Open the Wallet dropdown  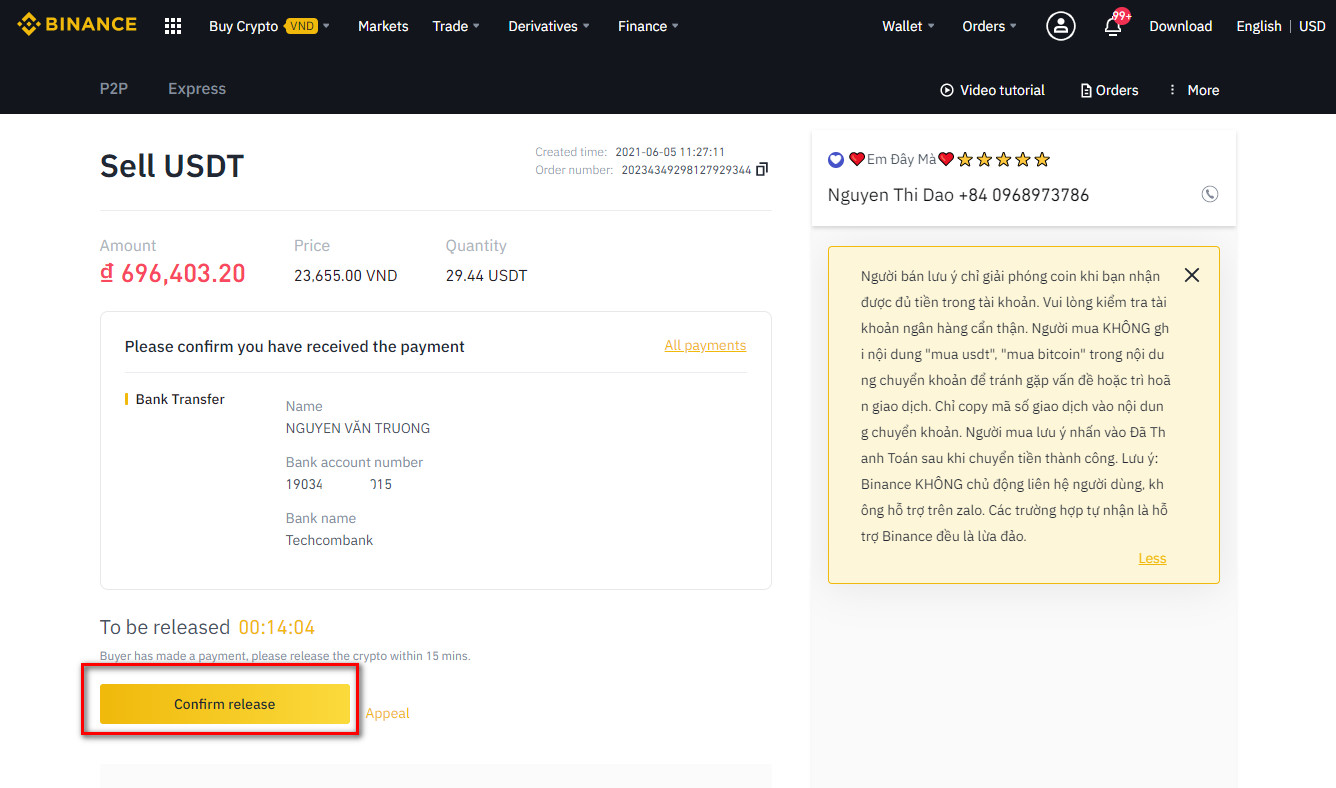coord(908,26)
